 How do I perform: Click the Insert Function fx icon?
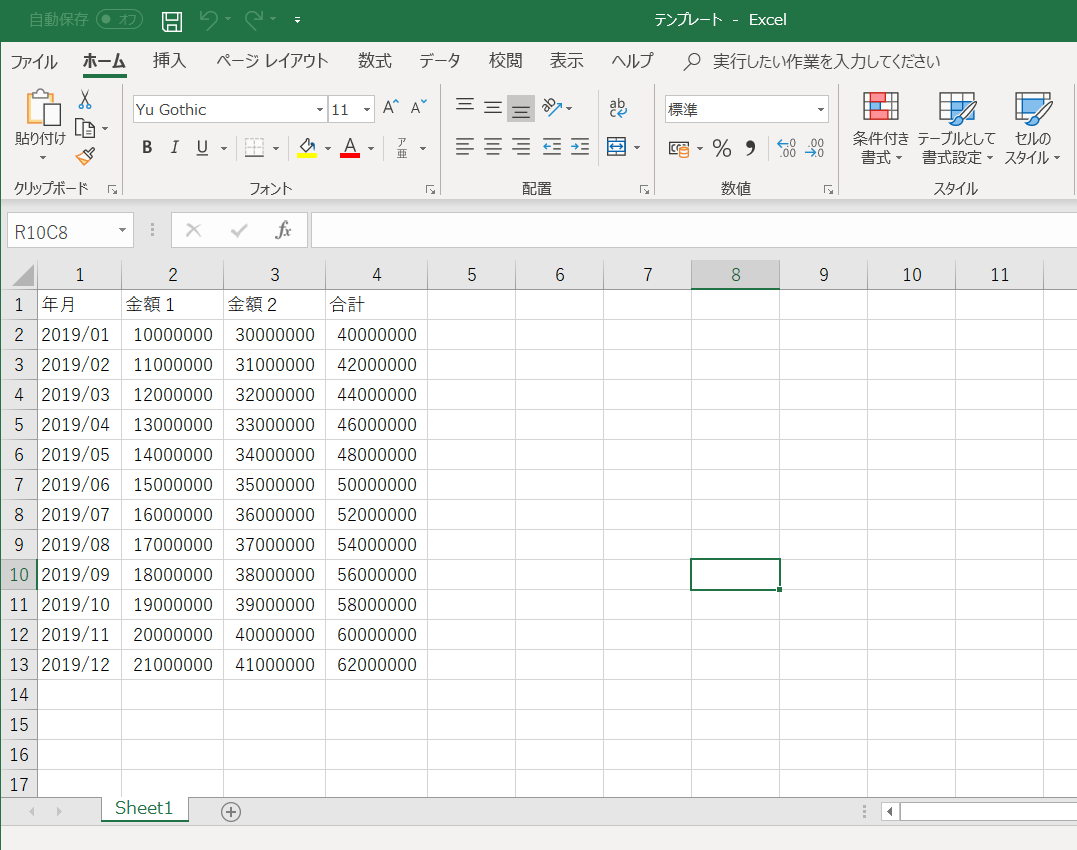tap(283, 230)
